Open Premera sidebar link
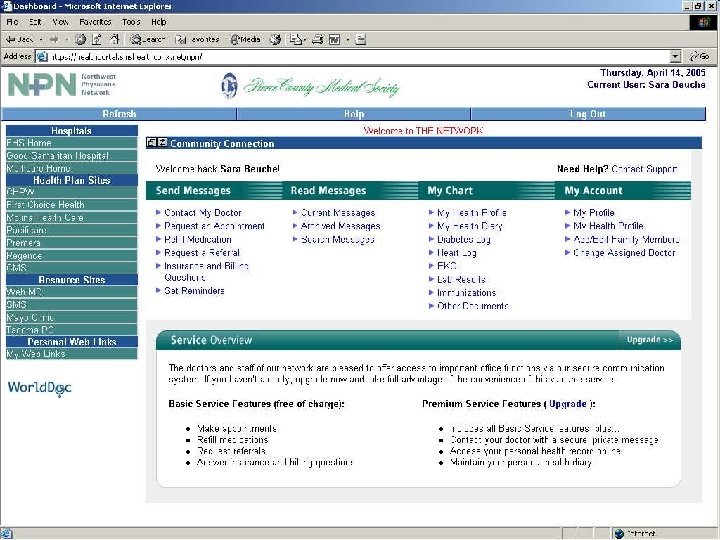The width and height of the screenshot is (720, 540). pos(72,243)
